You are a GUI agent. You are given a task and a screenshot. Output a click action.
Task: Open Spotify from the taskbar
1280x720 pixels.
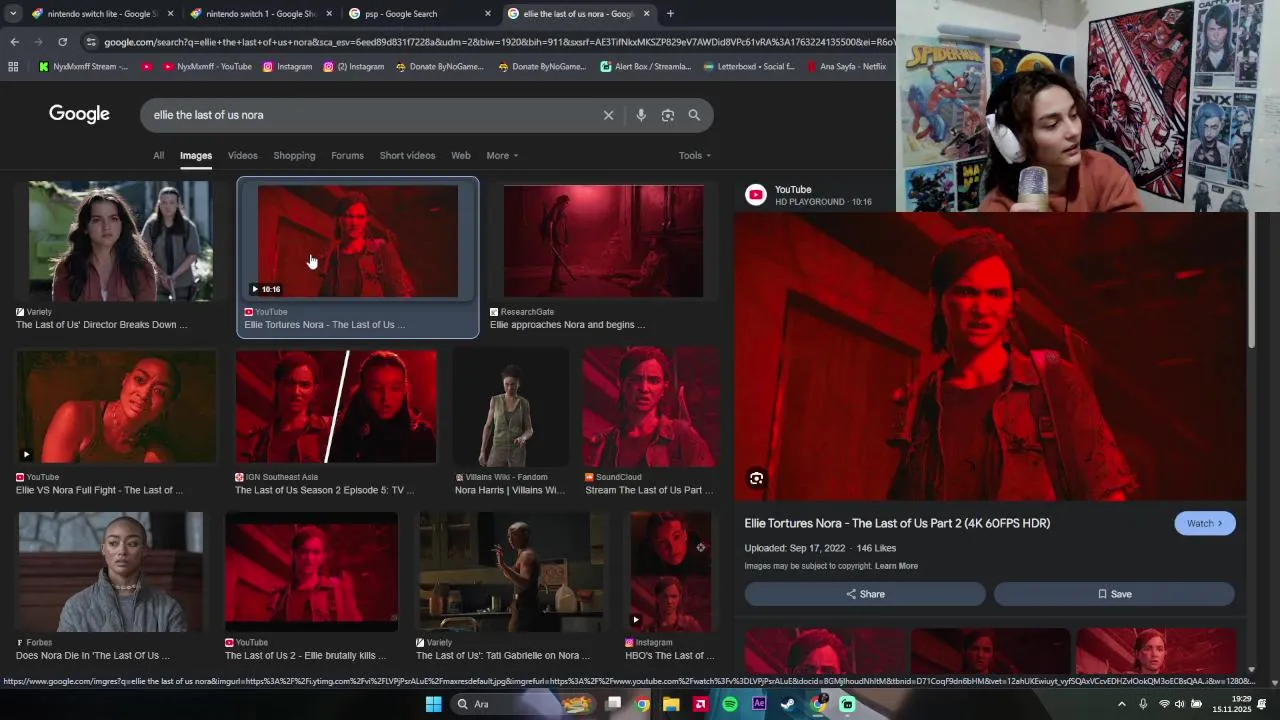pos(730,704)
